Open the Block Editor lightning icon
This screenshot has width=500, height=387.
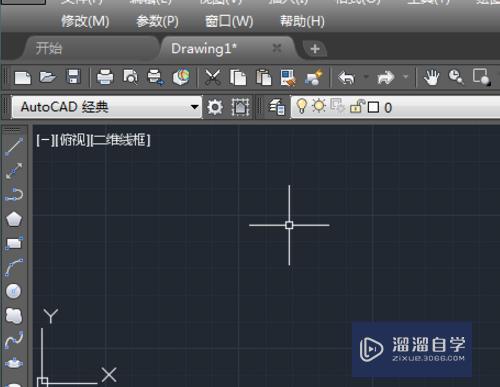(314, 77)
